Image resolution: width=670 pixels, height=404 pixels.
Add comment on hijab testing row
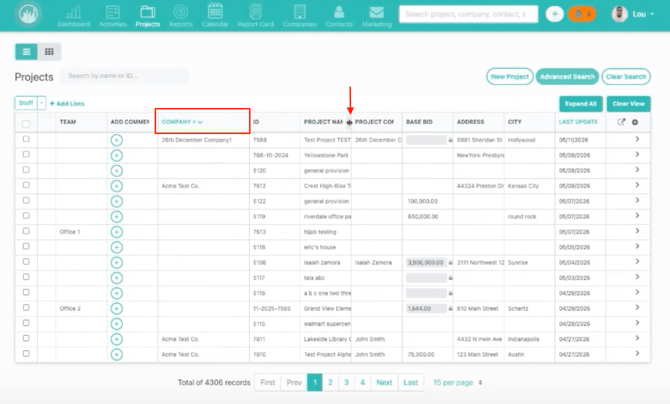click(x=117, y=232)
